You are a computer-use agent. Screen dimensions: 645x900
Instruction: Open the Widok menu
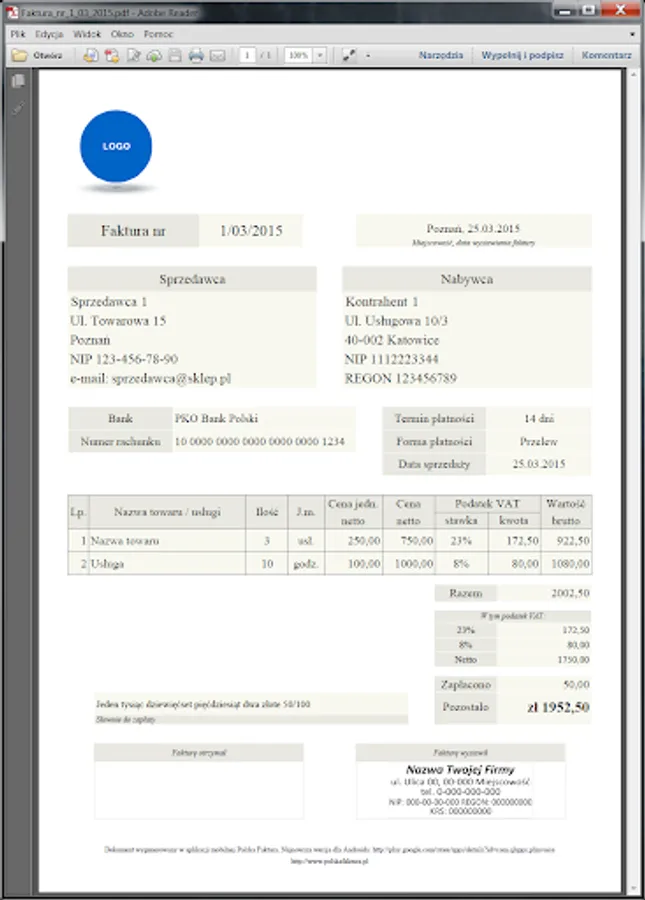87,34
